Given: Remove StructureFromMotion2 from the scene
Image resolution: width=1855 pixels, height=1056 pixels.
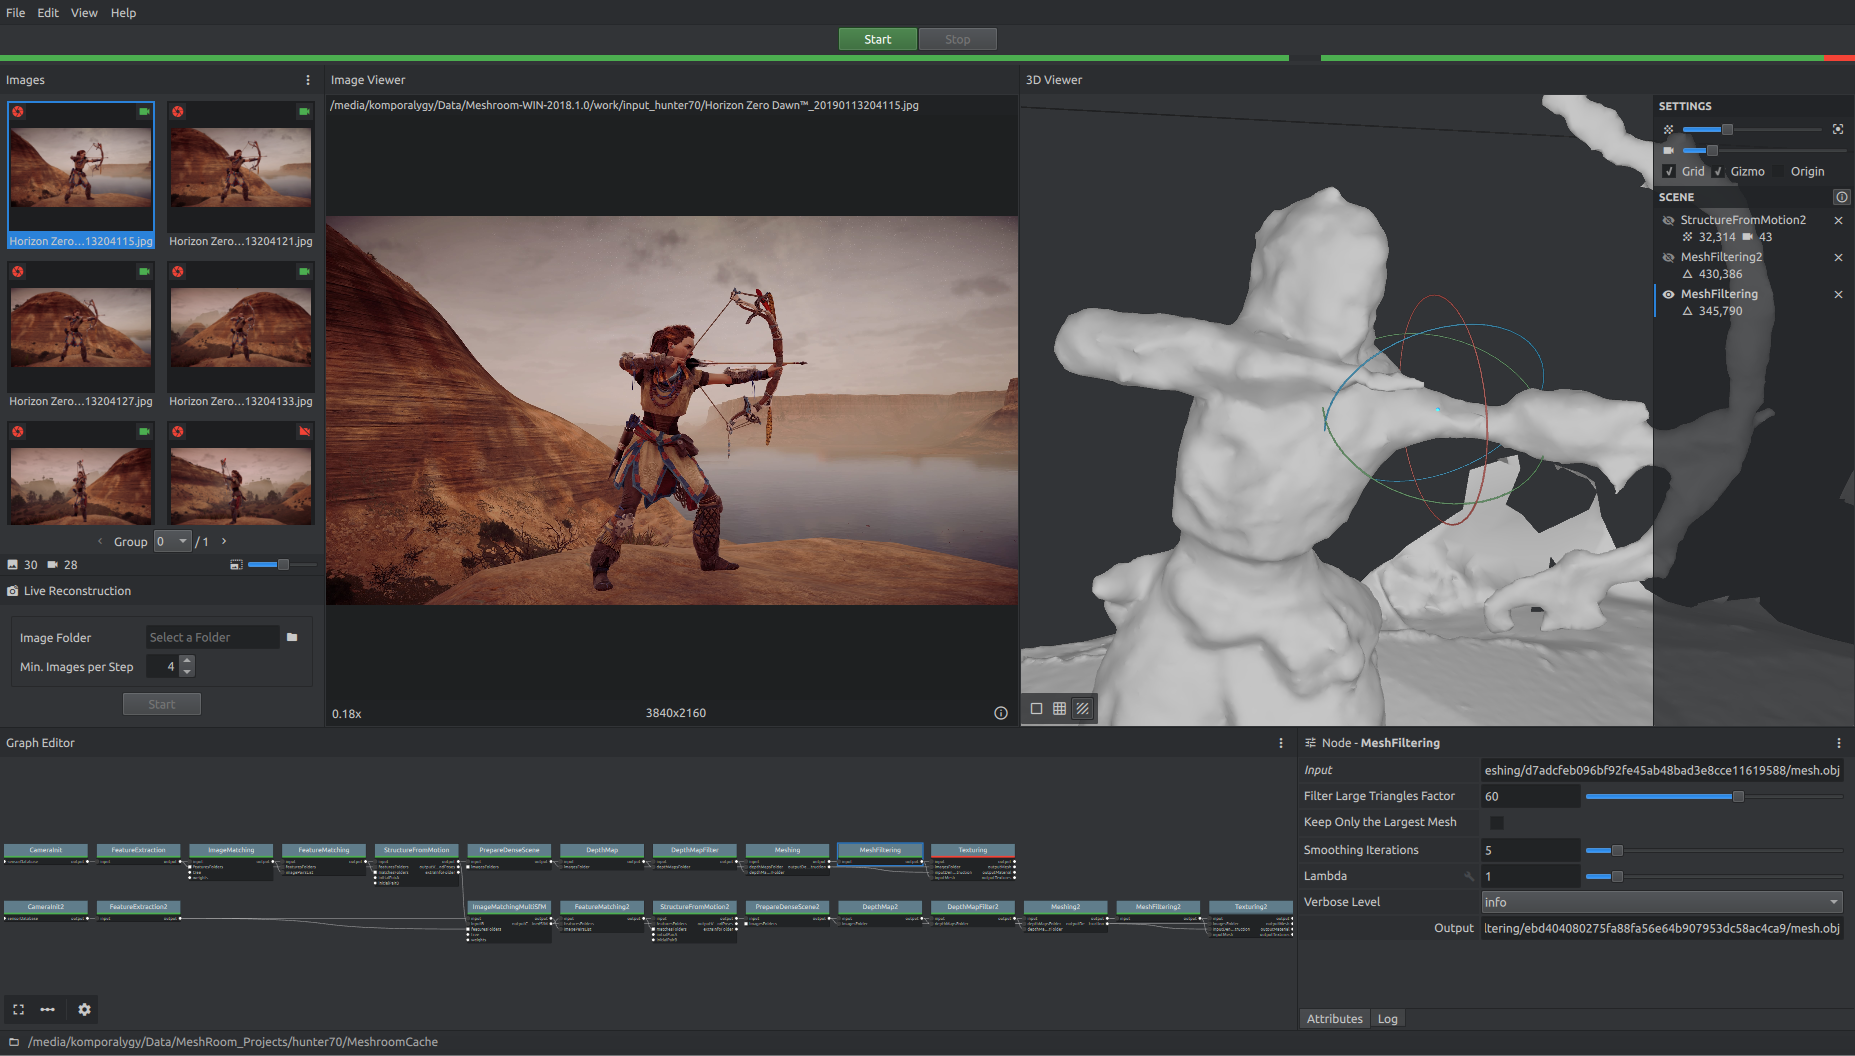Looking at the screenshot, I should 1838,220.
